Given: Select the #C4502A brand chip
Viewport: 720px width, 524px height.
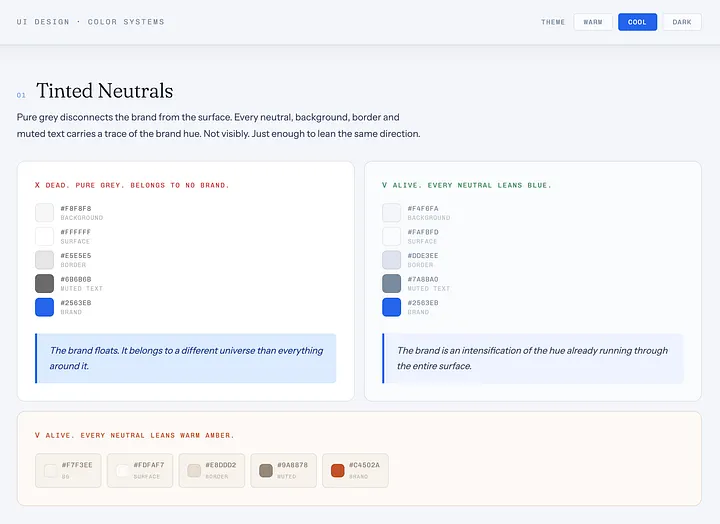Looking at the screenshot, I should [355, 471].
